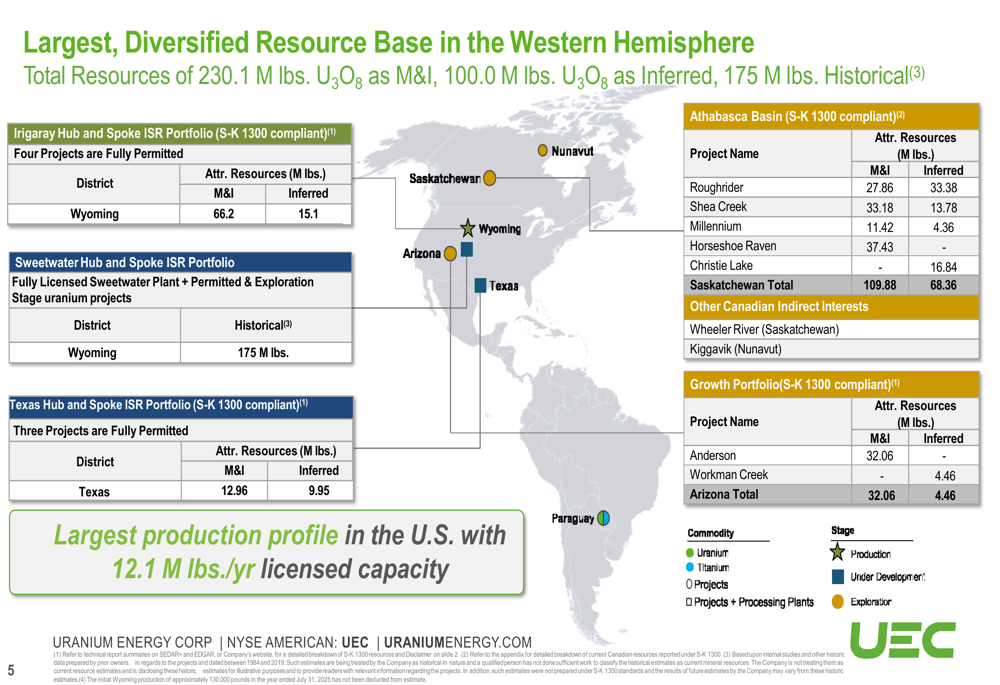Click the Workman Creek project name
Image resolution: width=1000 pixels, height=685 pixels.
click(x=728, y=475)
